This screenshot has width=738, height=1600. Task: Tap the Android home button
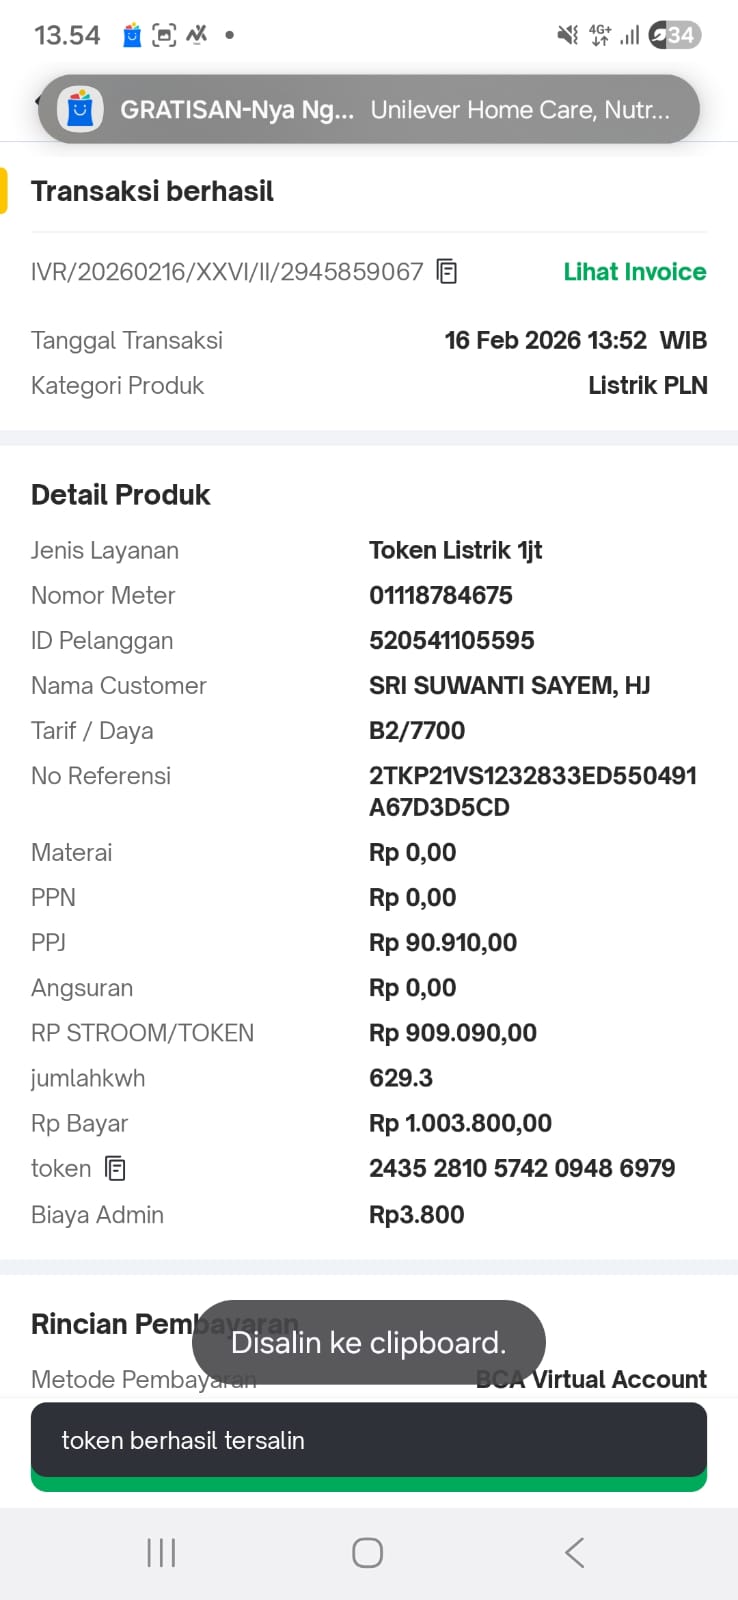pos(367,1552)
